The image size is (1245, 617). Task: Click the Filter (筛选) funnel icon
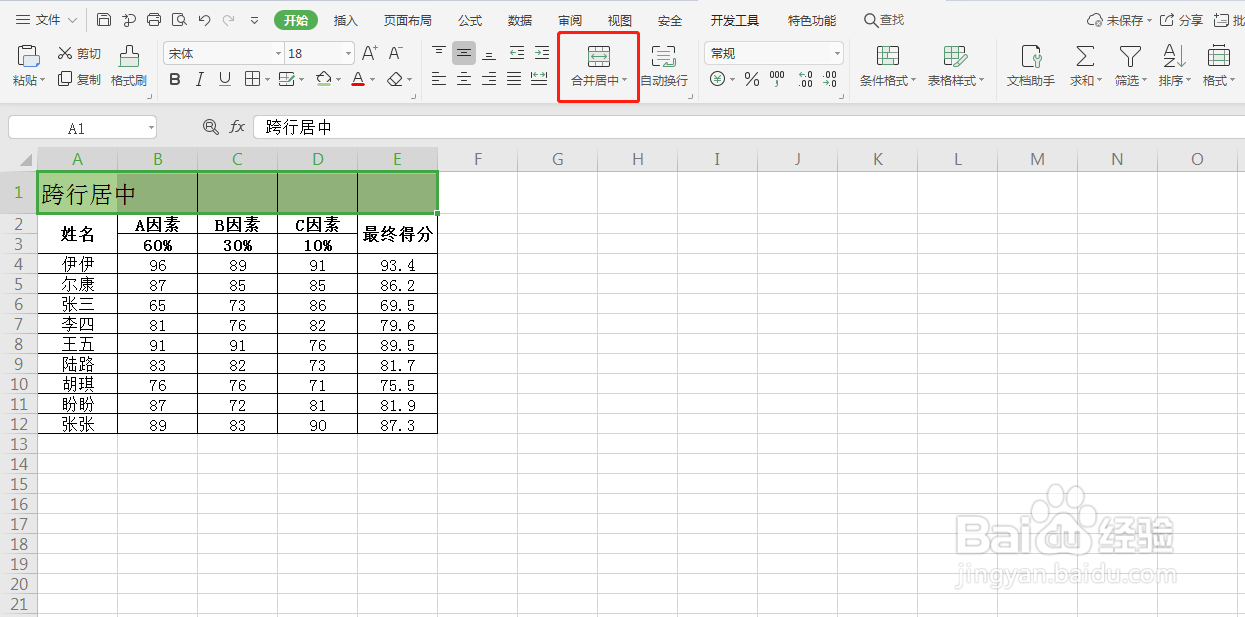tap(1130, 56)
